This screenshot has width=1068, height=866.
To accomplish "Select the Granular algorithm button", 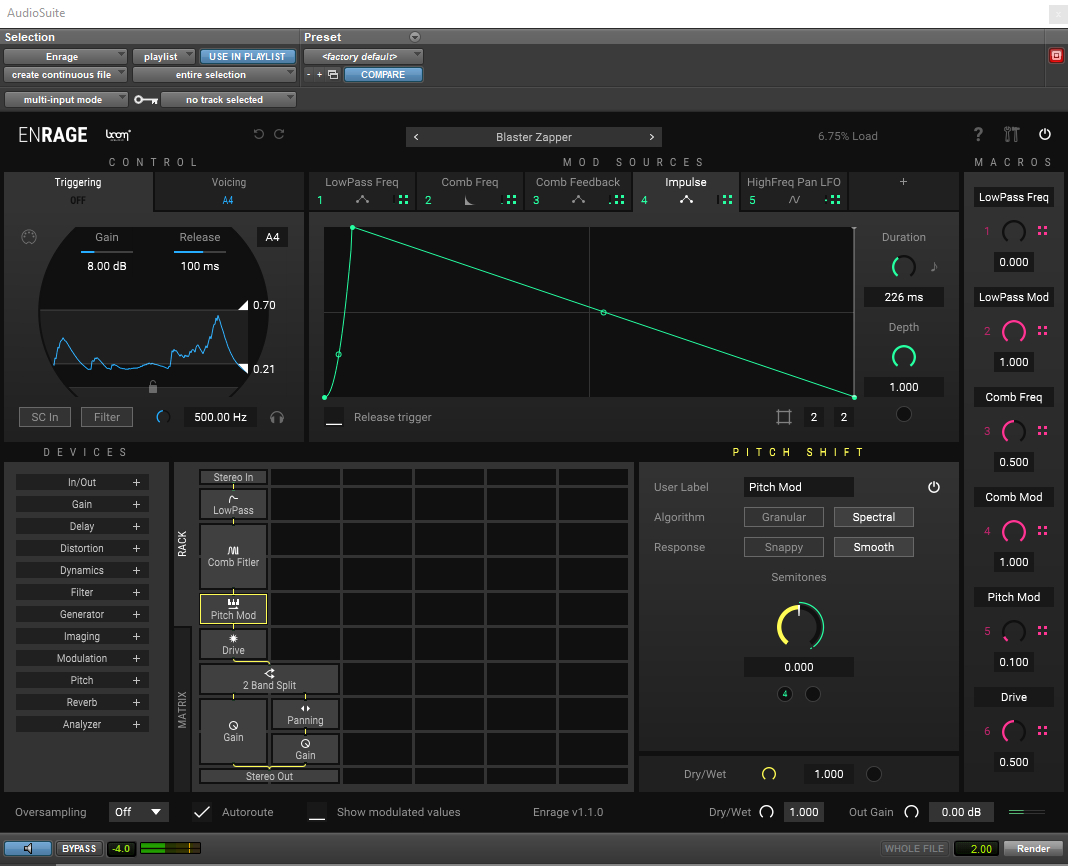I will point(783,517).
